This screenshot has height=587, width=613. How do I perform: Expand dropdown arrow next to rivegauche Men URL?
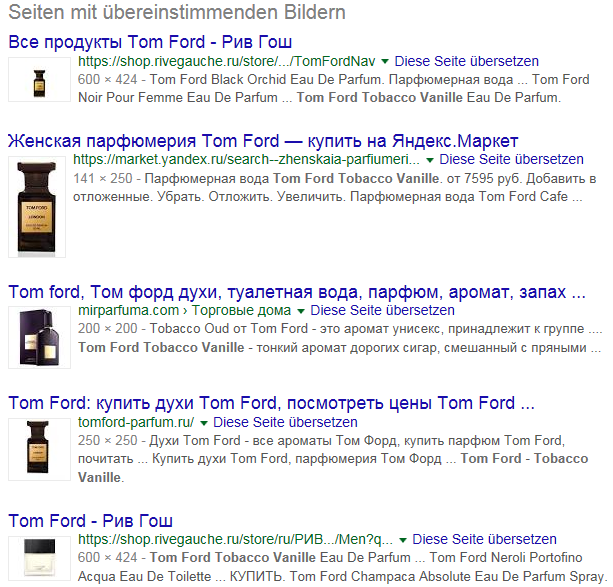coord(403,540)
